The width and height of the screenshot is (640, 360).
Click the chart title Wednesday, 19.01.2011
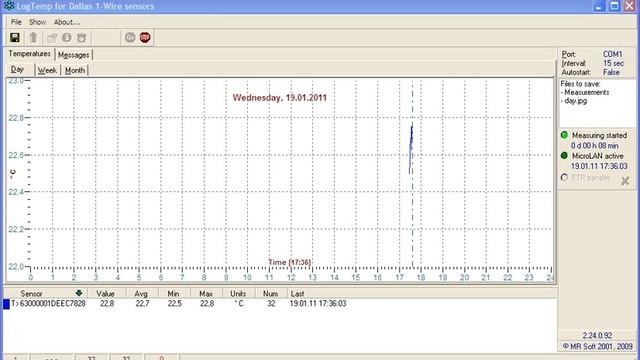point(280,98)
